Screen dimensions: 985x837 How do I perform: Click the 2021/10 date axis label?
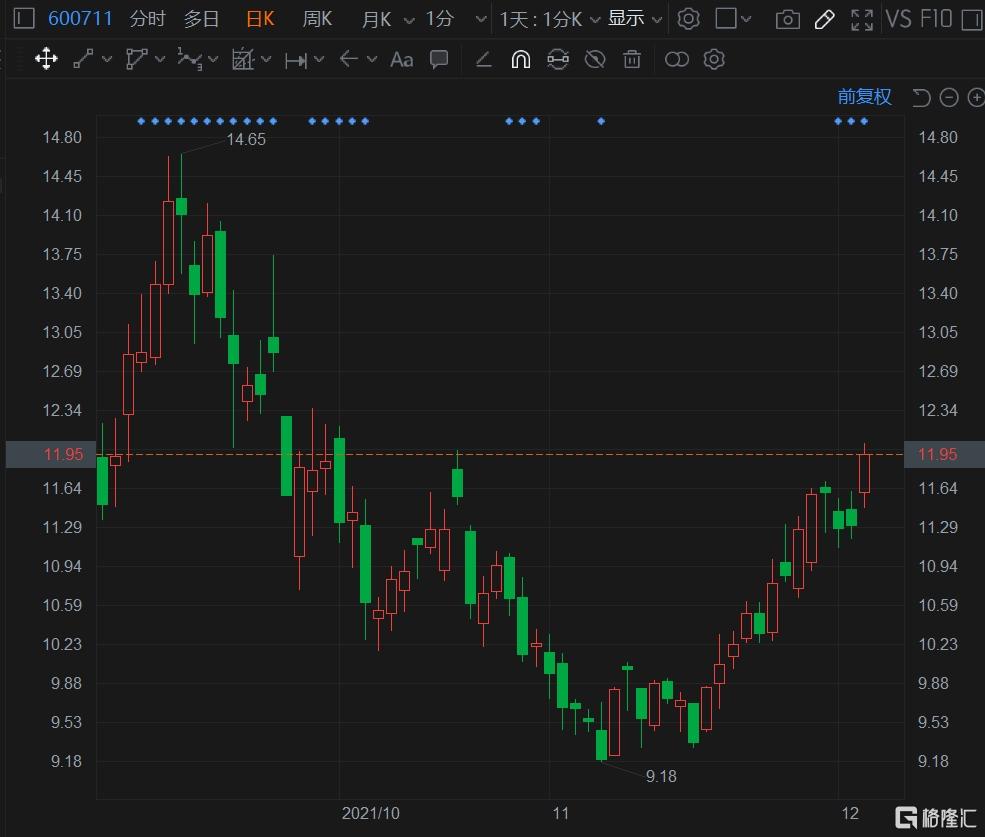[x=370, y=813]
